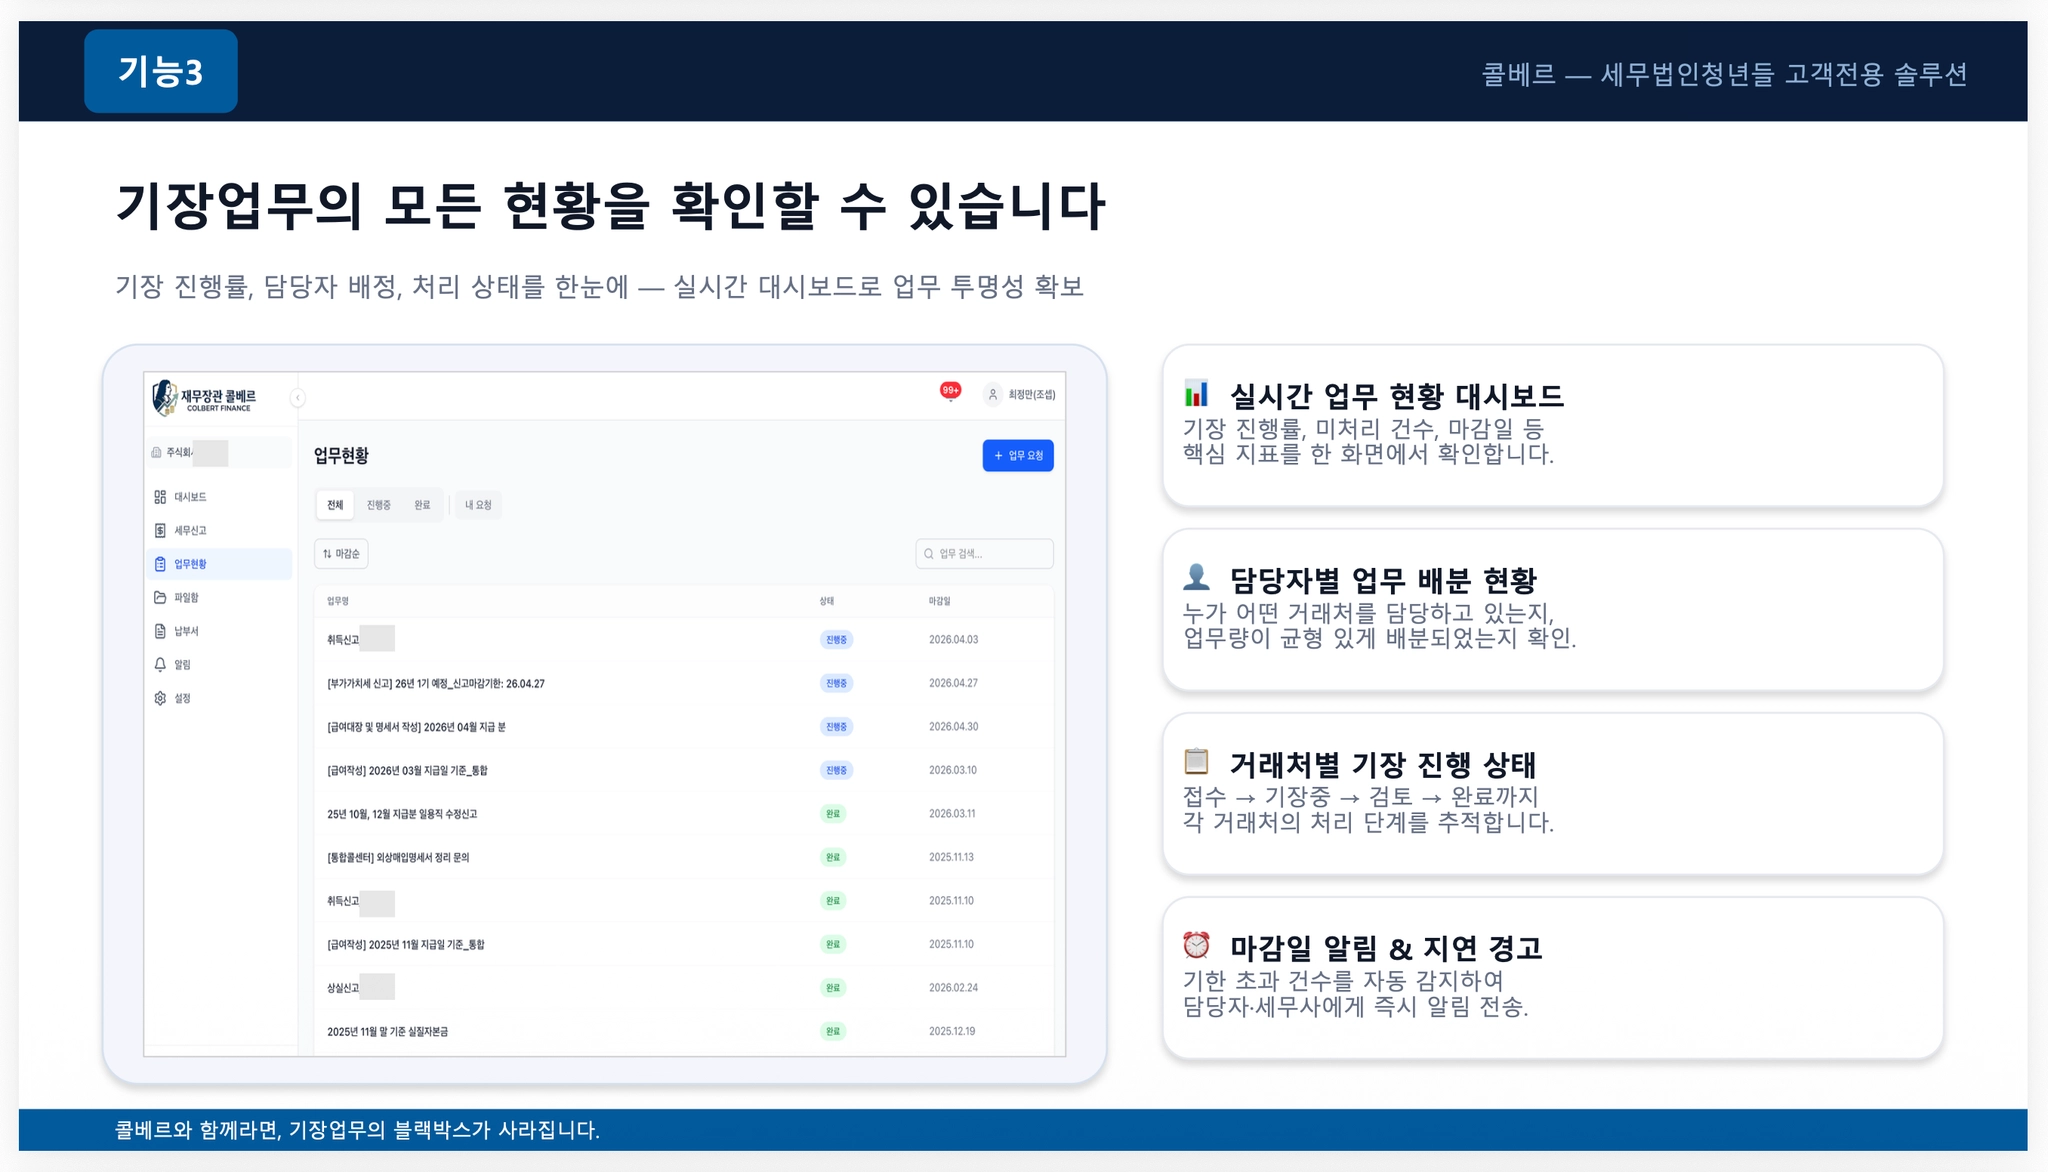
Task: Click the red 99+ notification badge
Action: [x=950, y=391]
